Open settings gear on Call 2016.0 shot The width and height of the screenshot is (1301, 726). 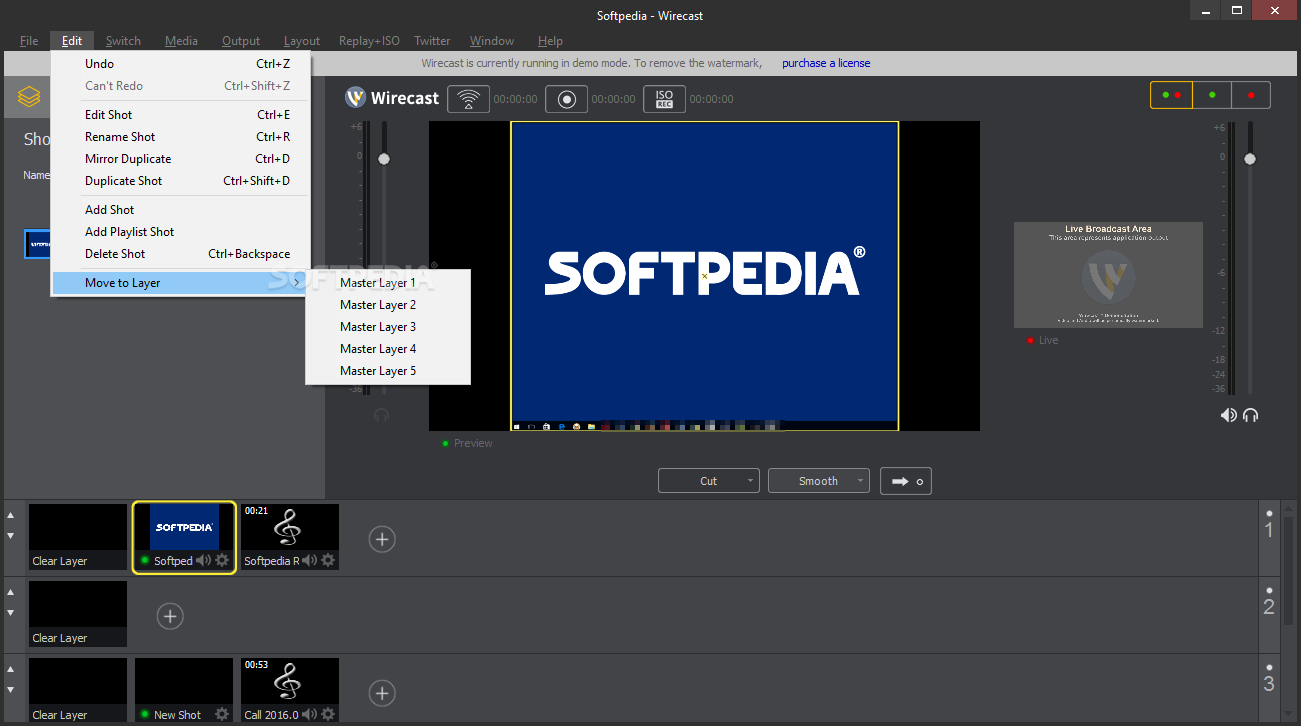click(327, 714)
